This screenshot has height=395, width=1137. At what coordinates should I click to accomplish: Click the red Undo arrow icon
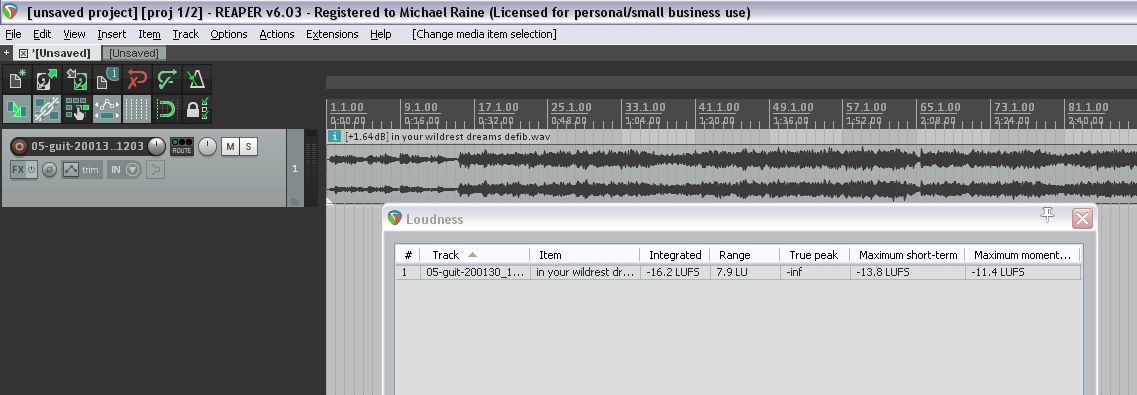[x=136, y=79]
